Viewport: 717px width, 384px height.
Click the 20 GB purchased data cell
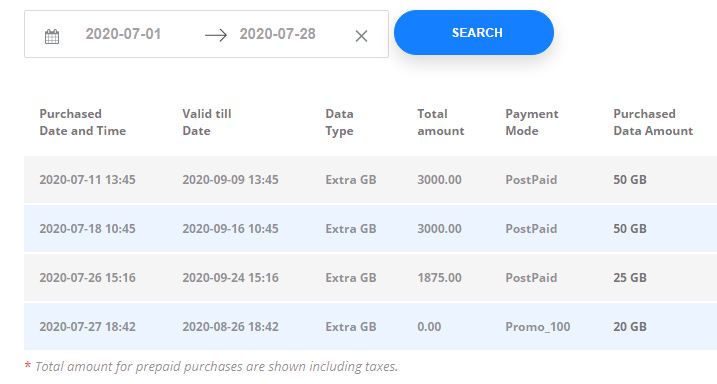[630, 326]
